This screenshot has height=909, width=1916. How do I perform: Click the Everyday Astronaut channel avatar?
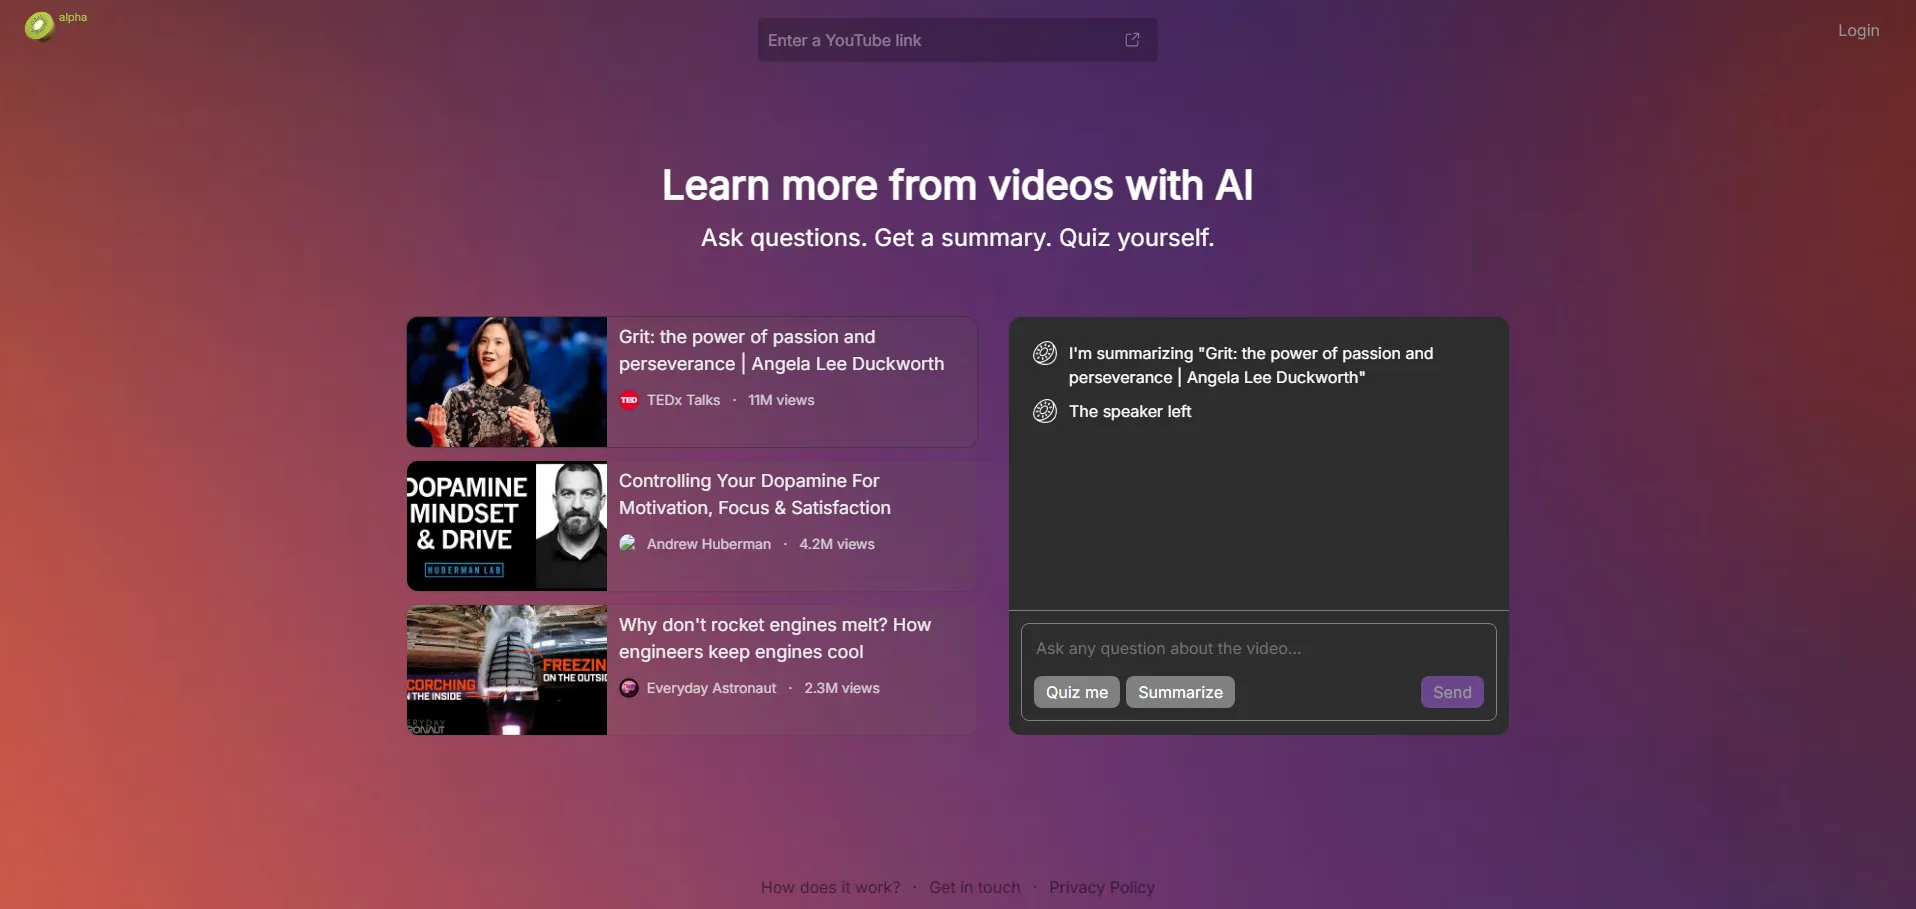[x=629, y=688]
